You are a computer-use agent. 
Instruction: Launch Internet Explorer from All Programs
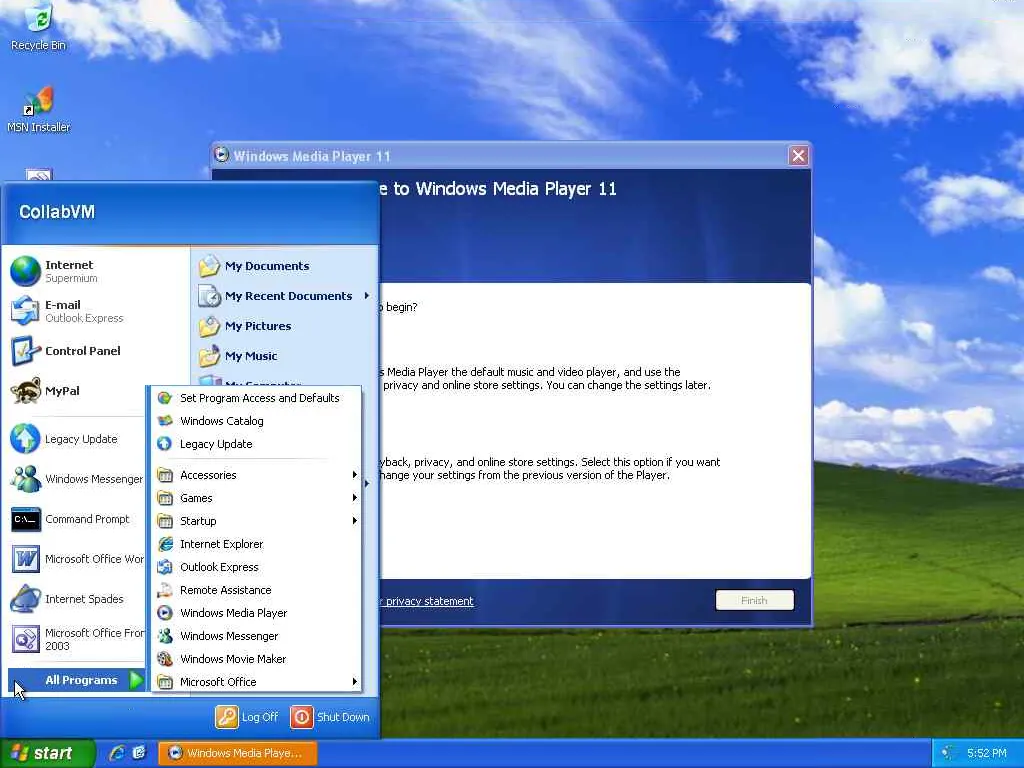[256, 544]
